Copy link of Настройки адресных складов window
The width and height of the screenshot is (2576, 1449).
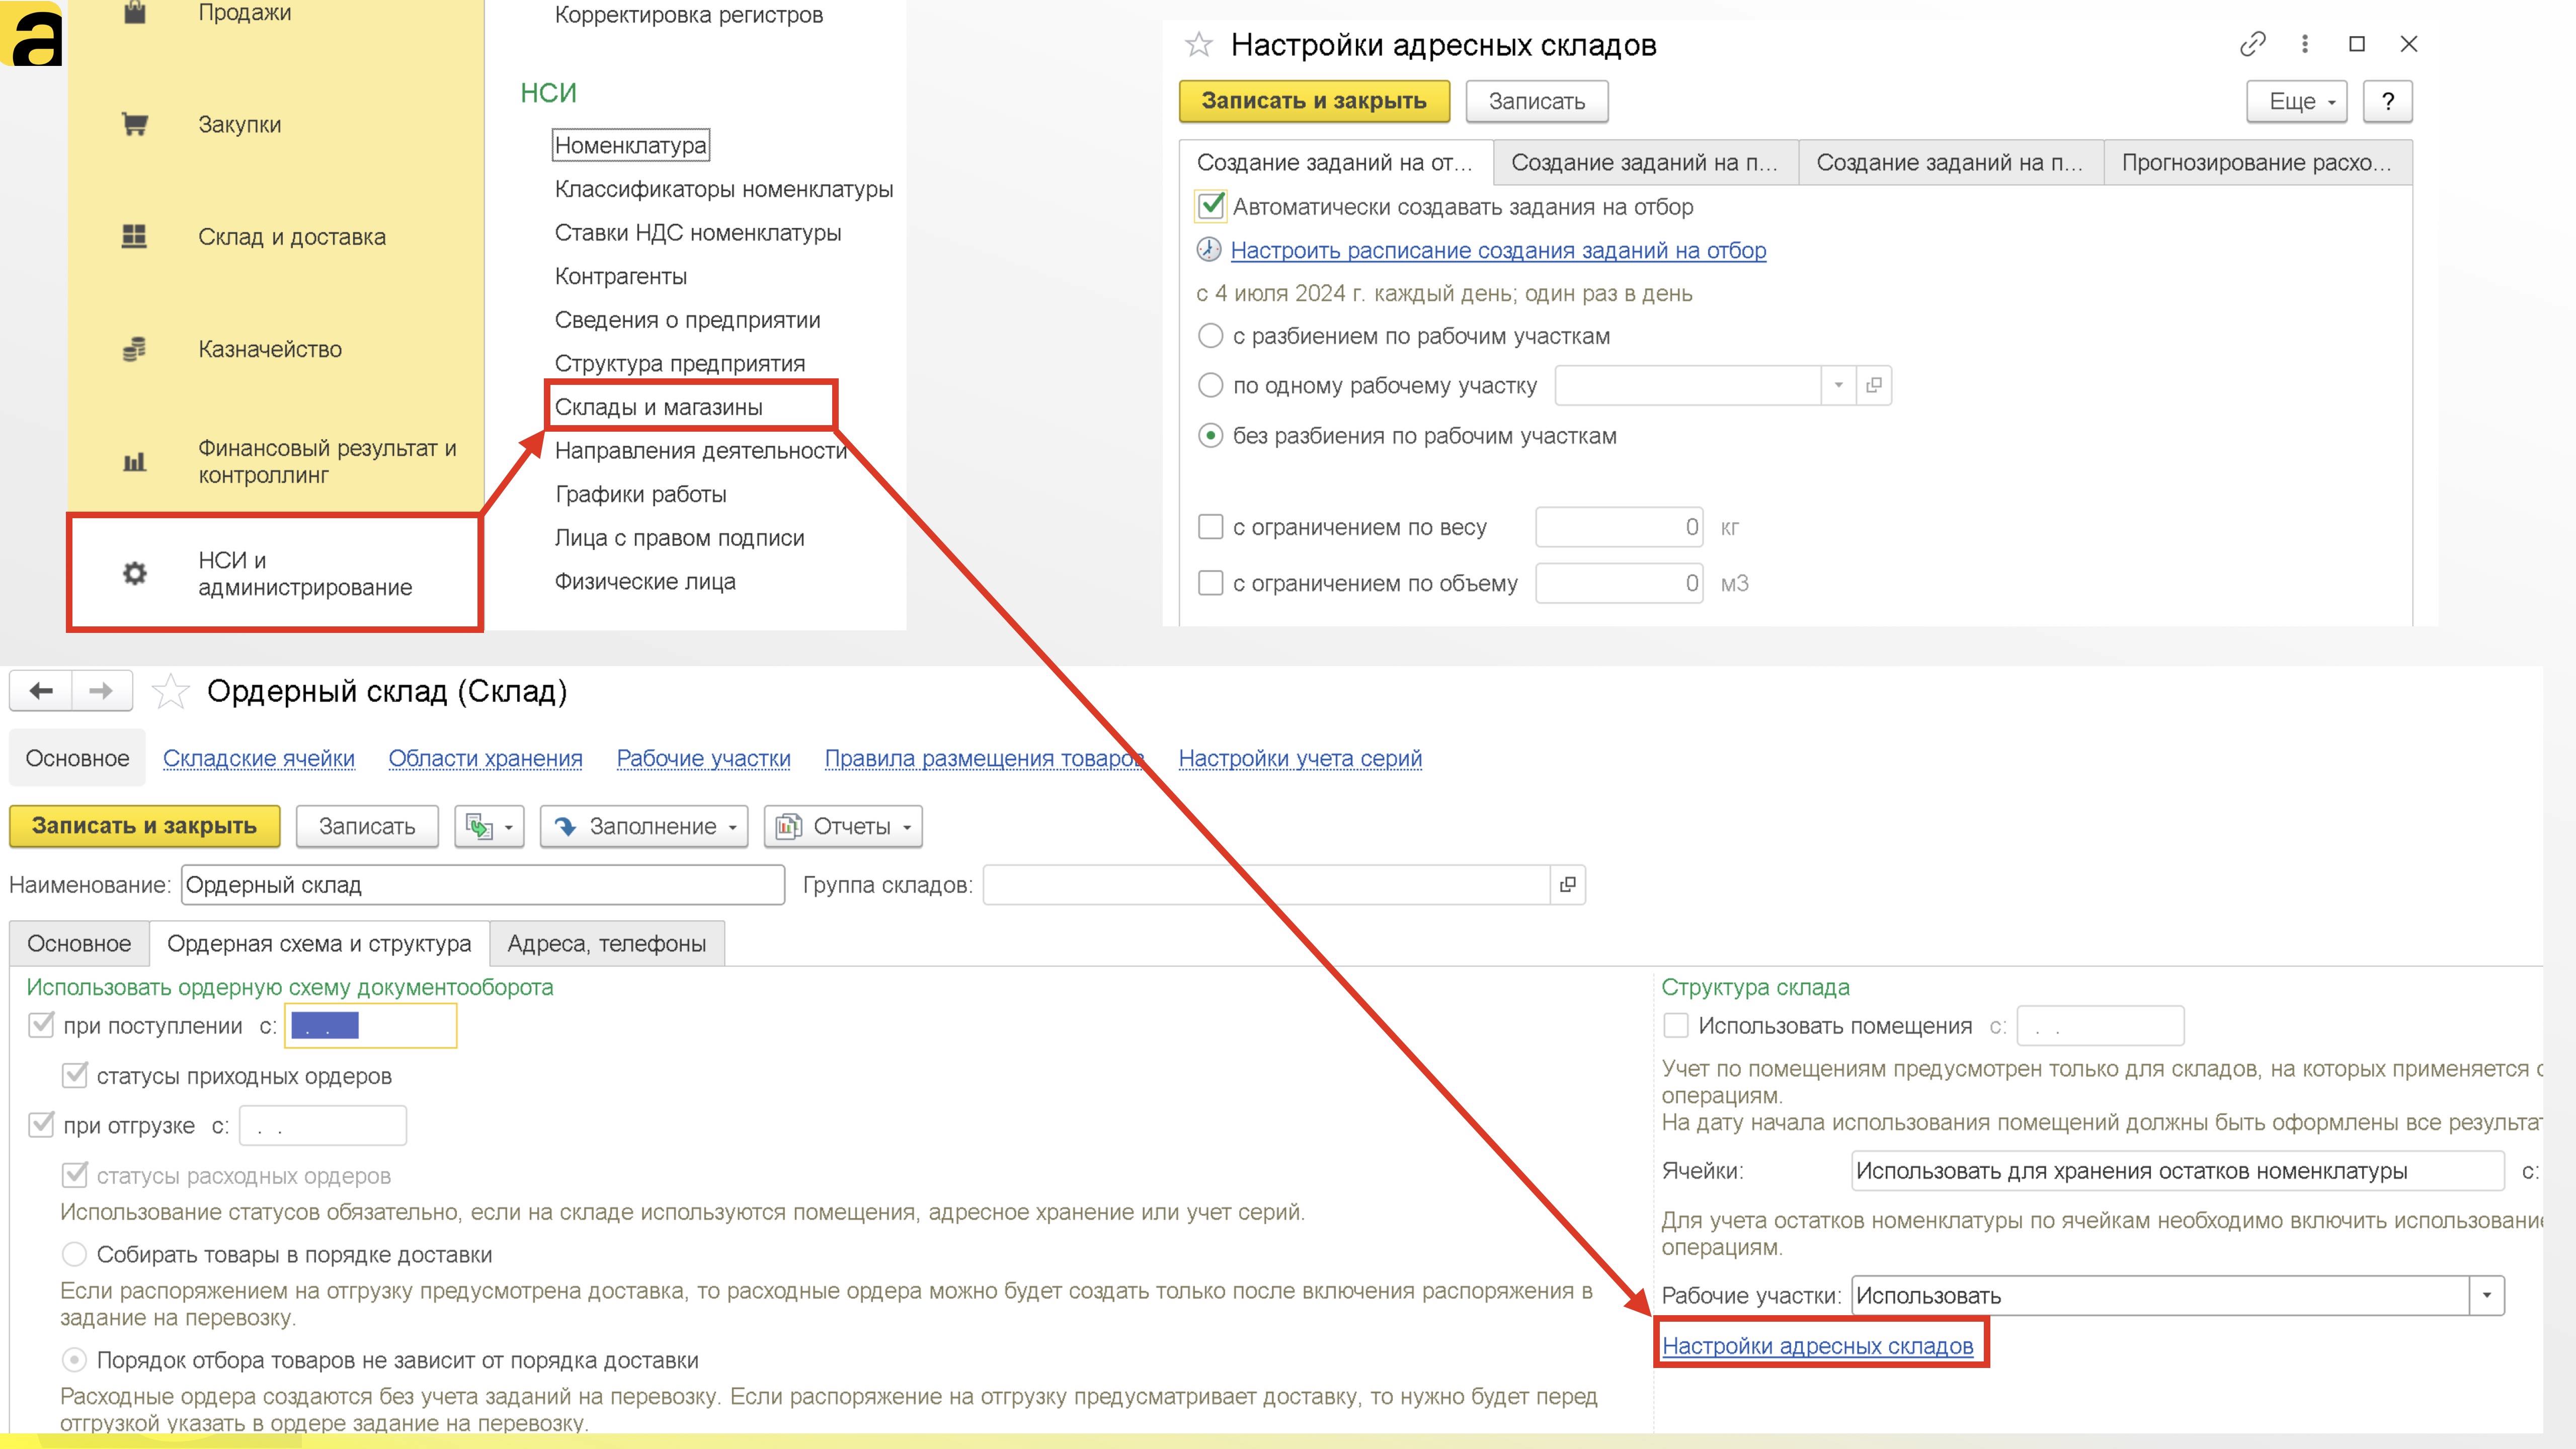pyautogui.click(x=2252, y=44)
